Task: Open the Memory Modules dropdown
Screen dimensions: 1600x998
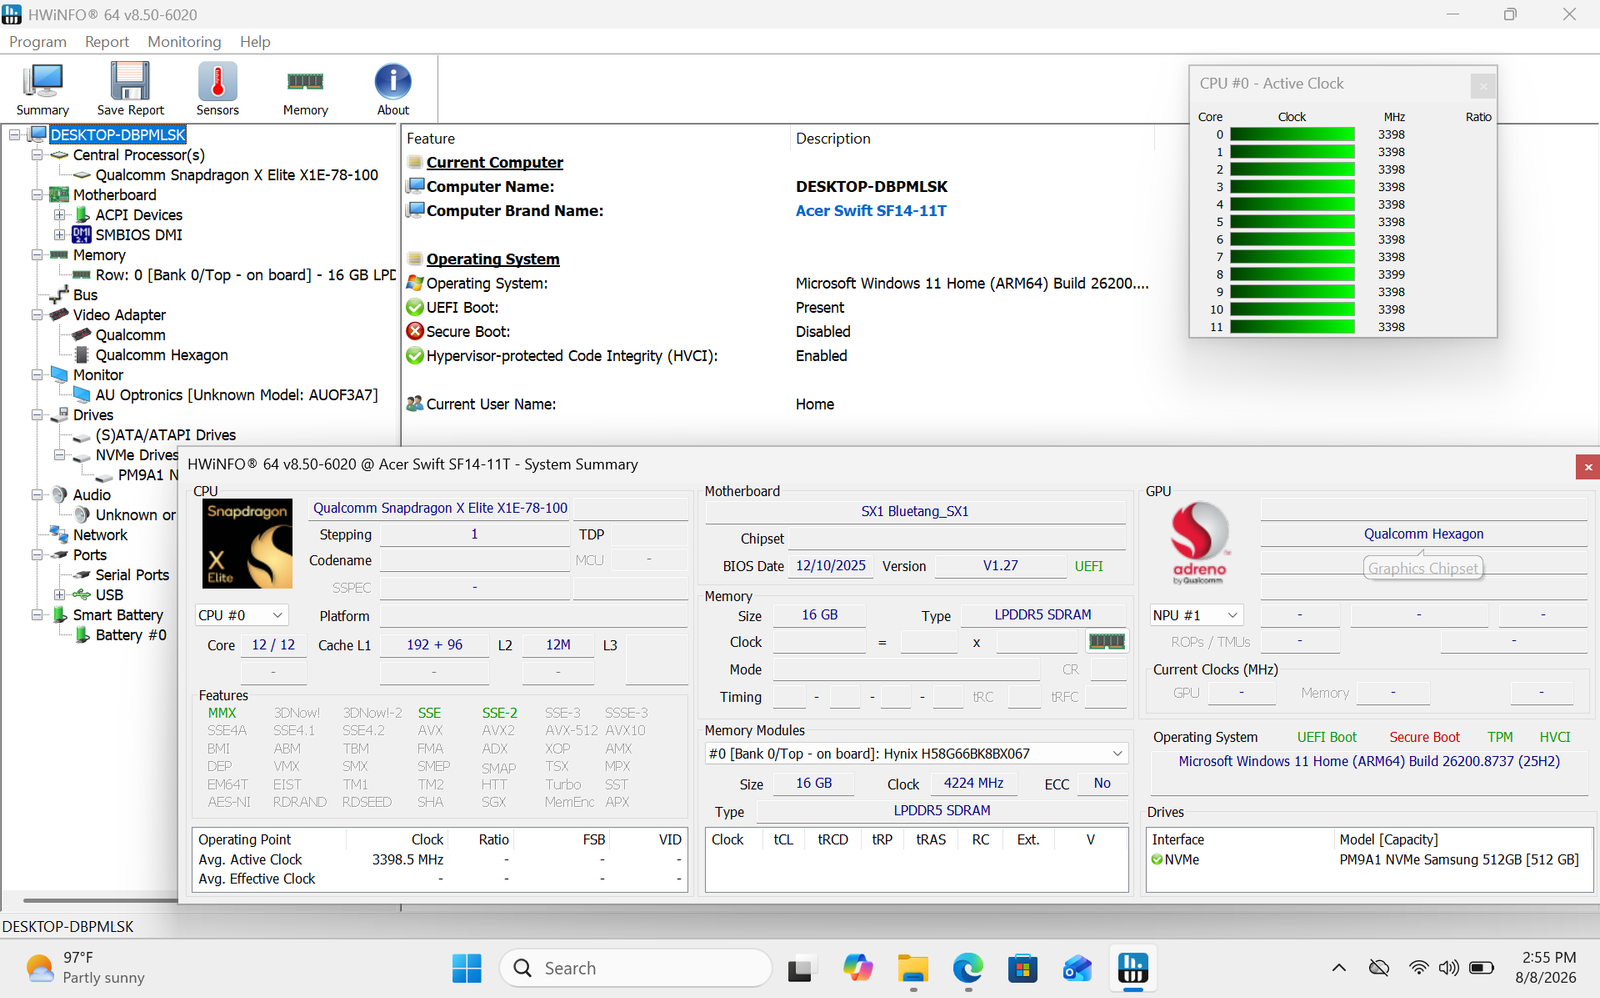Action: (x=916, y=753)
